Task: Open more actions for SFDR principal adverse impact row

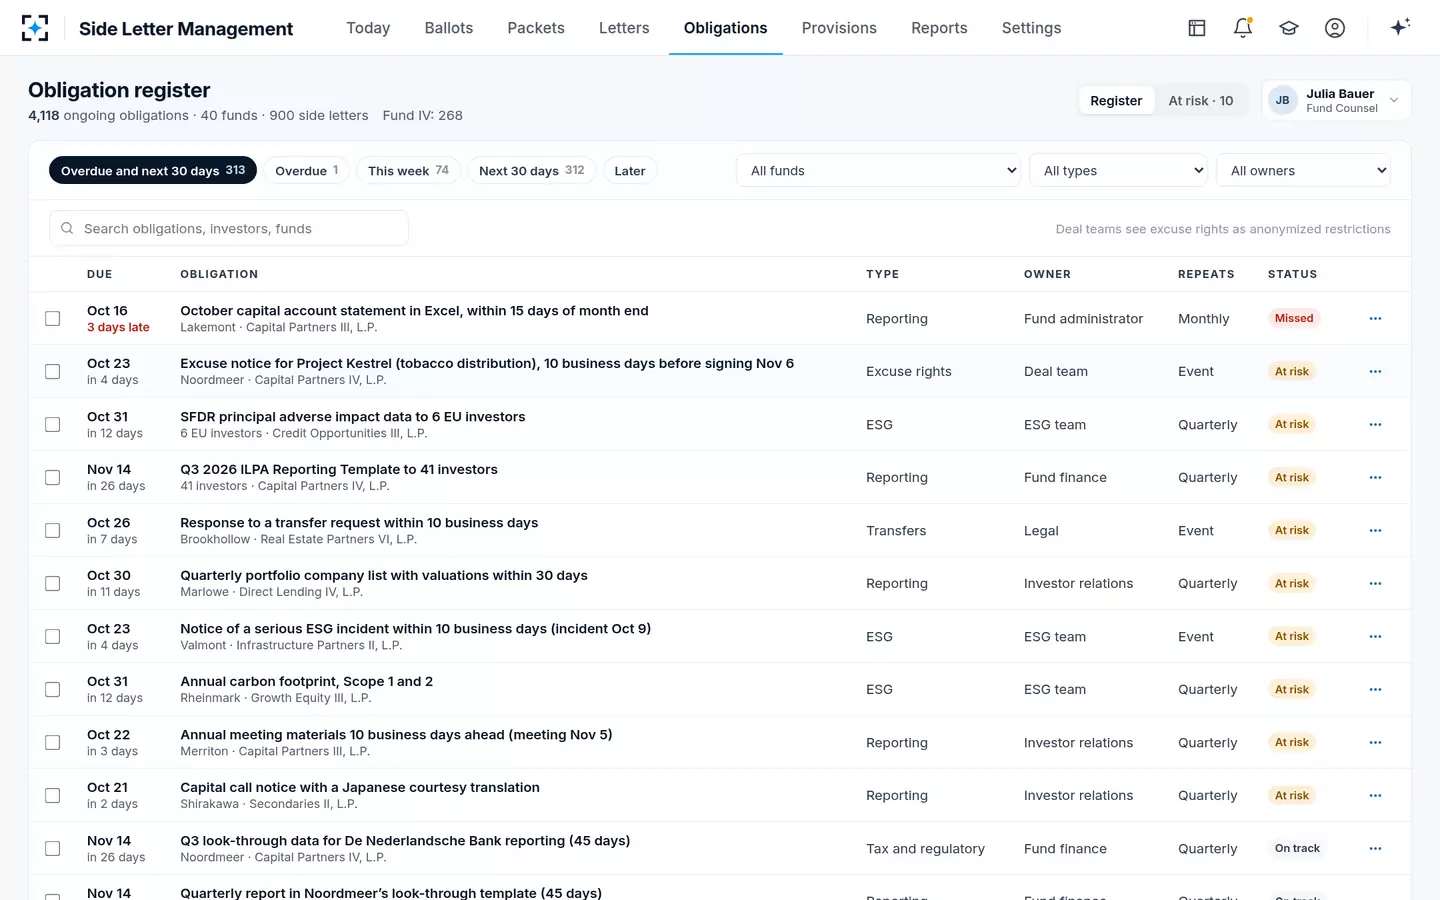Action: (x=1375, y=424)
